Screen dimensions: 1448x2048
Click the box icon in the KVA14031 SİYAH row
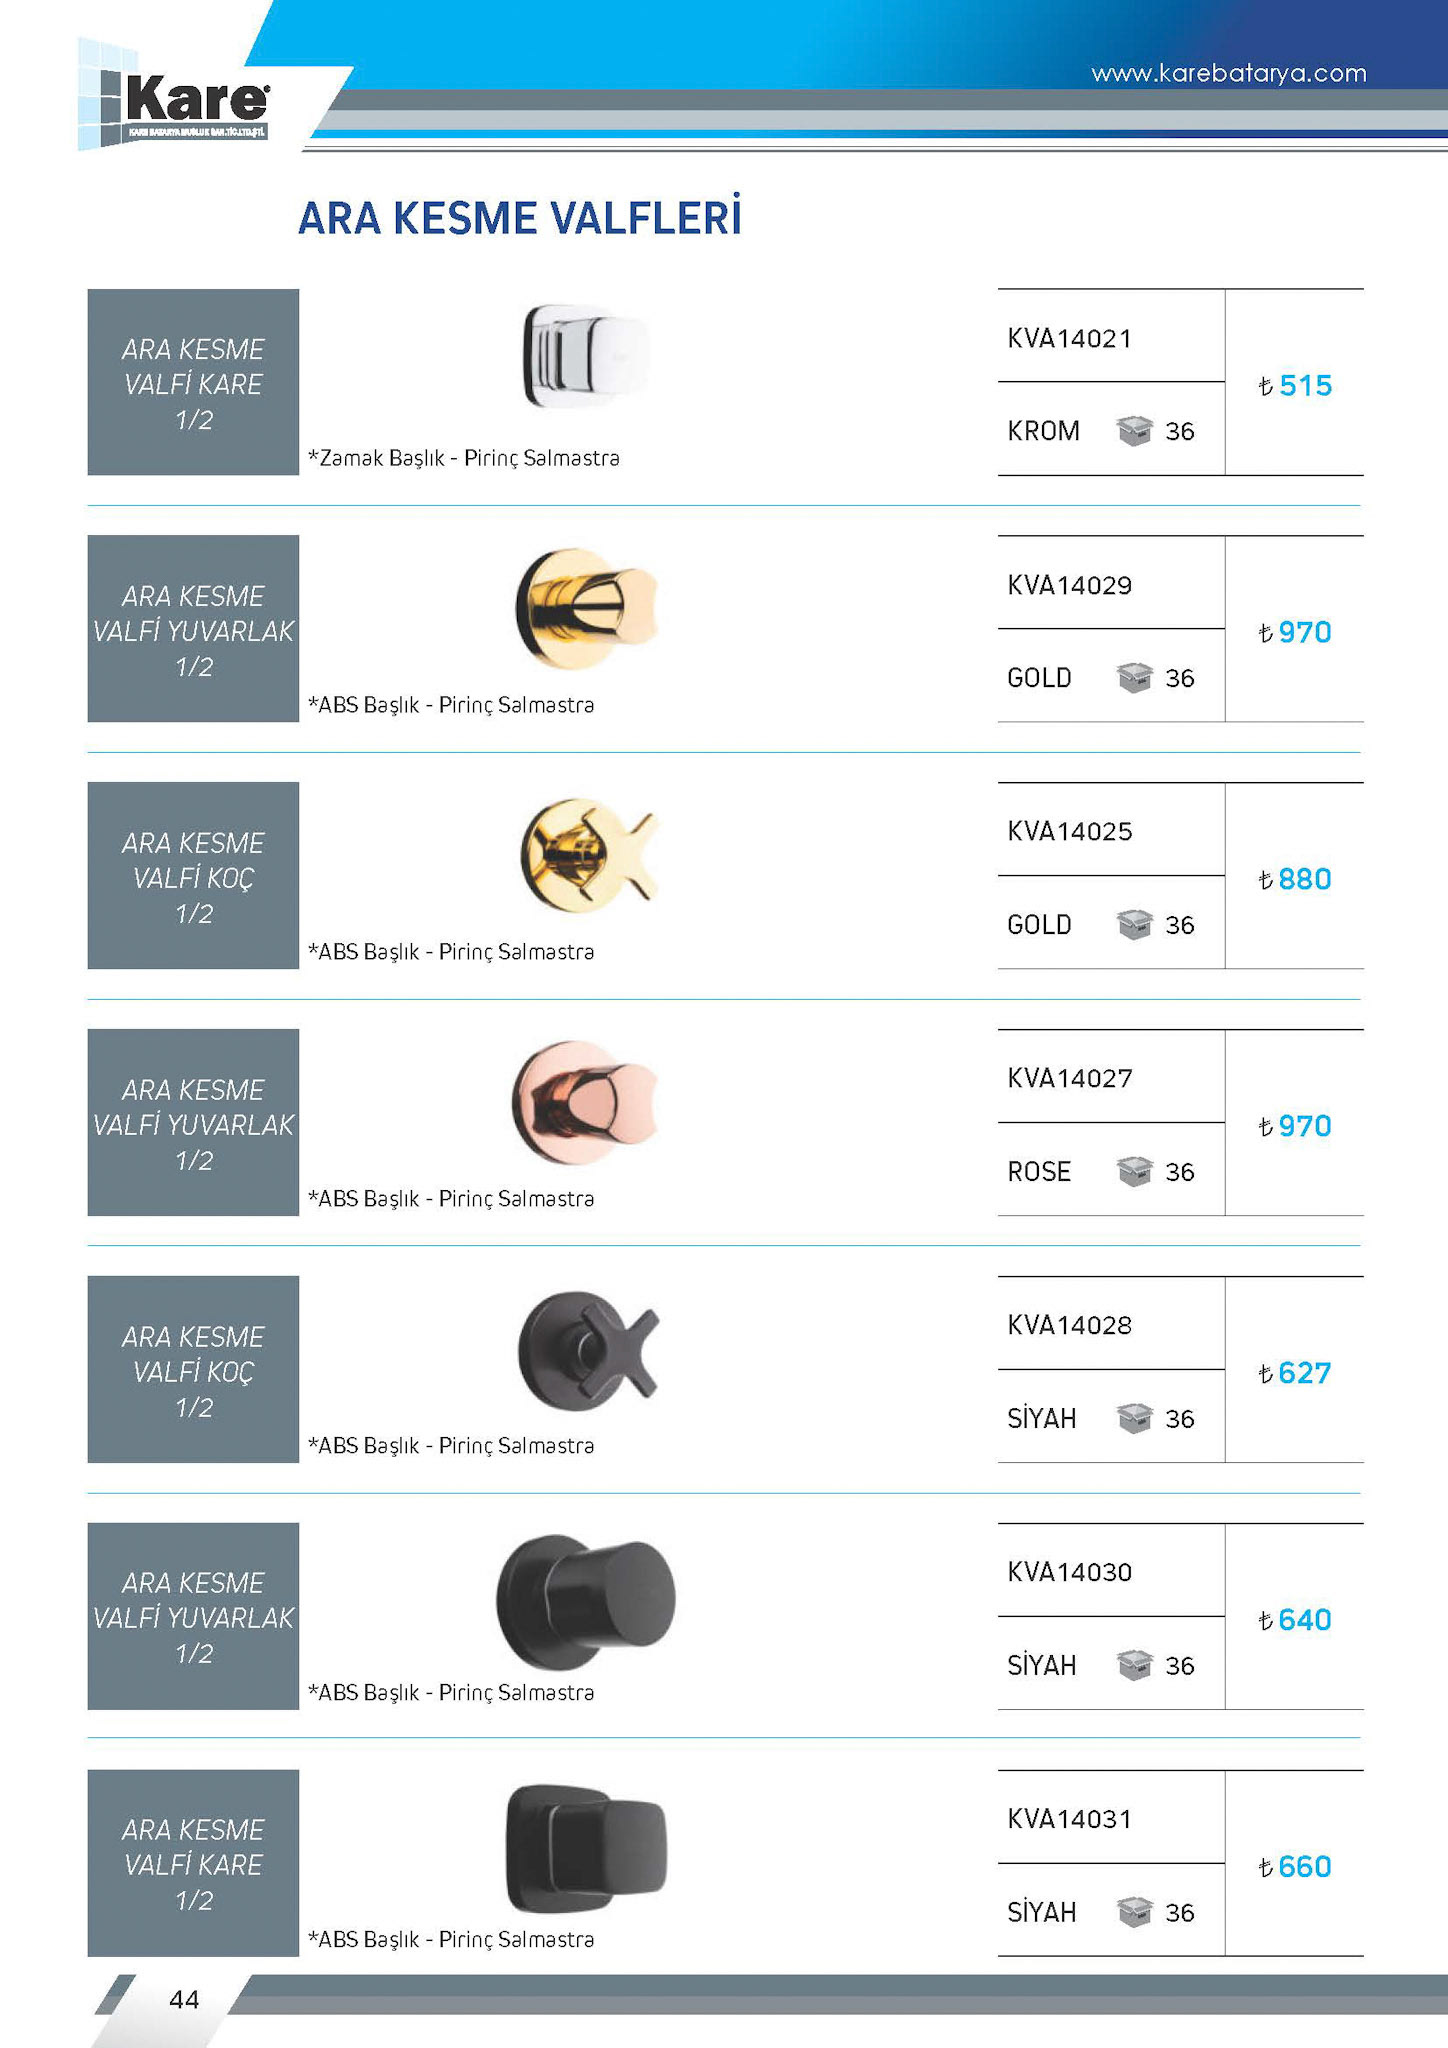[1134, 1912]
